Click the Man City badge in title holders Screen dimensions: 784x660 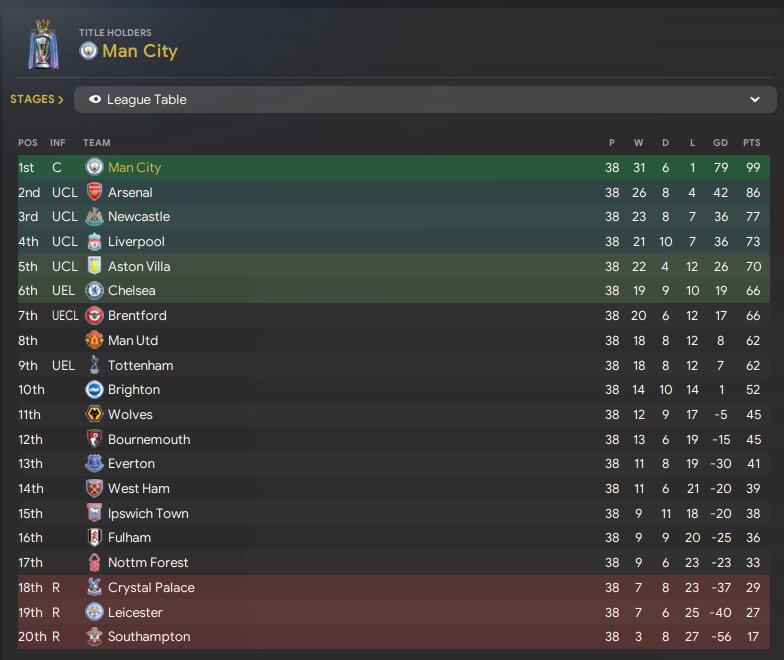coord(88,51)
